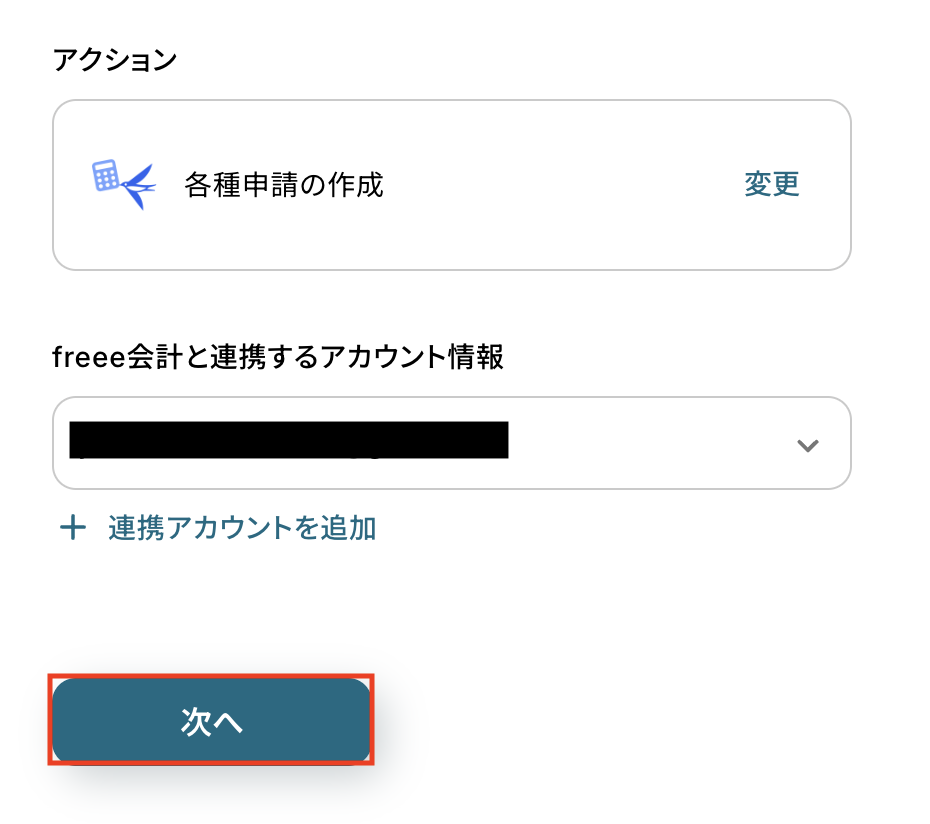Click the calculator part of the freee logo

105,176
